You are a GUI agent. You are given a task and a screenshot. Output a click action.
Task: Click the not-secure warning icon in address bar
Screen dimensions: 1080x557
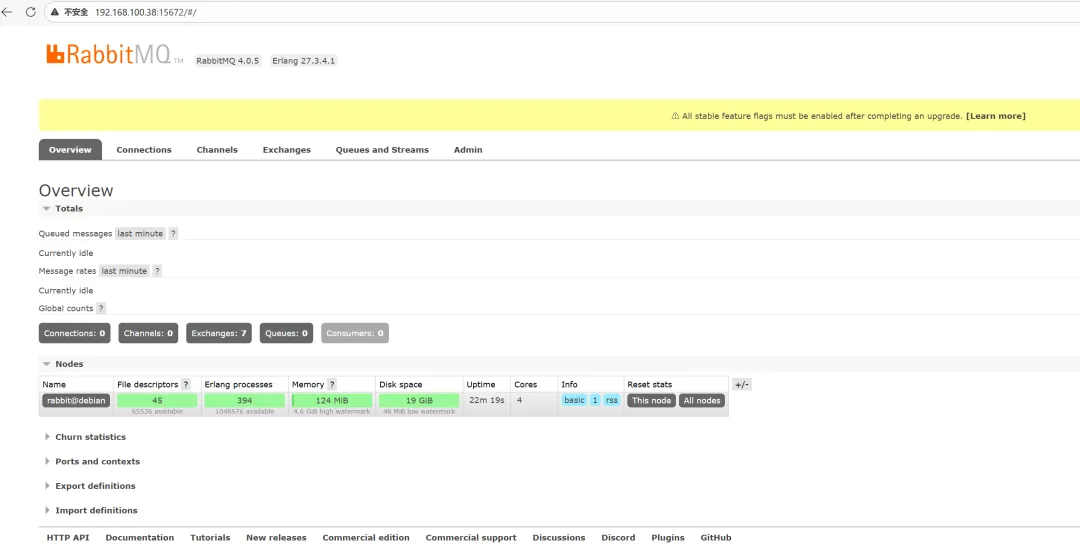[x=54, y=12]
